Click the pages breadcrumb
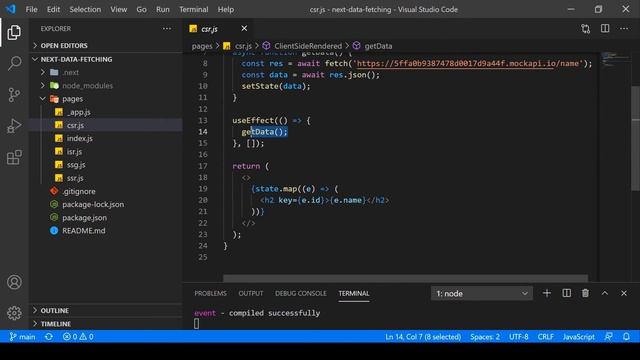 coord(202,46)
